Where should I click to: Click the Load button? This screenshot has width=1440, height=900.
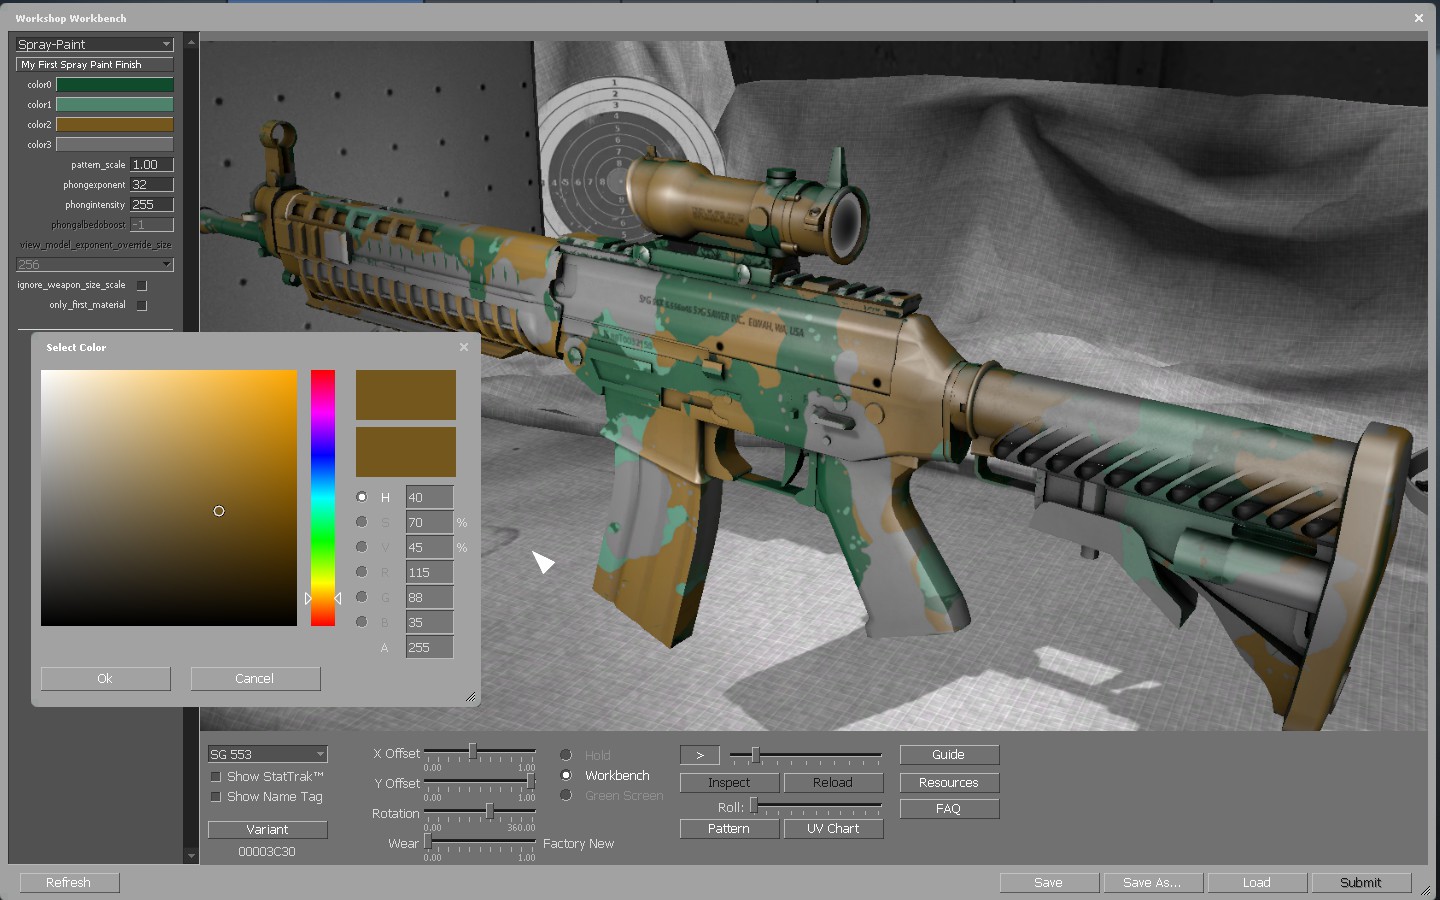point(1257,883)
